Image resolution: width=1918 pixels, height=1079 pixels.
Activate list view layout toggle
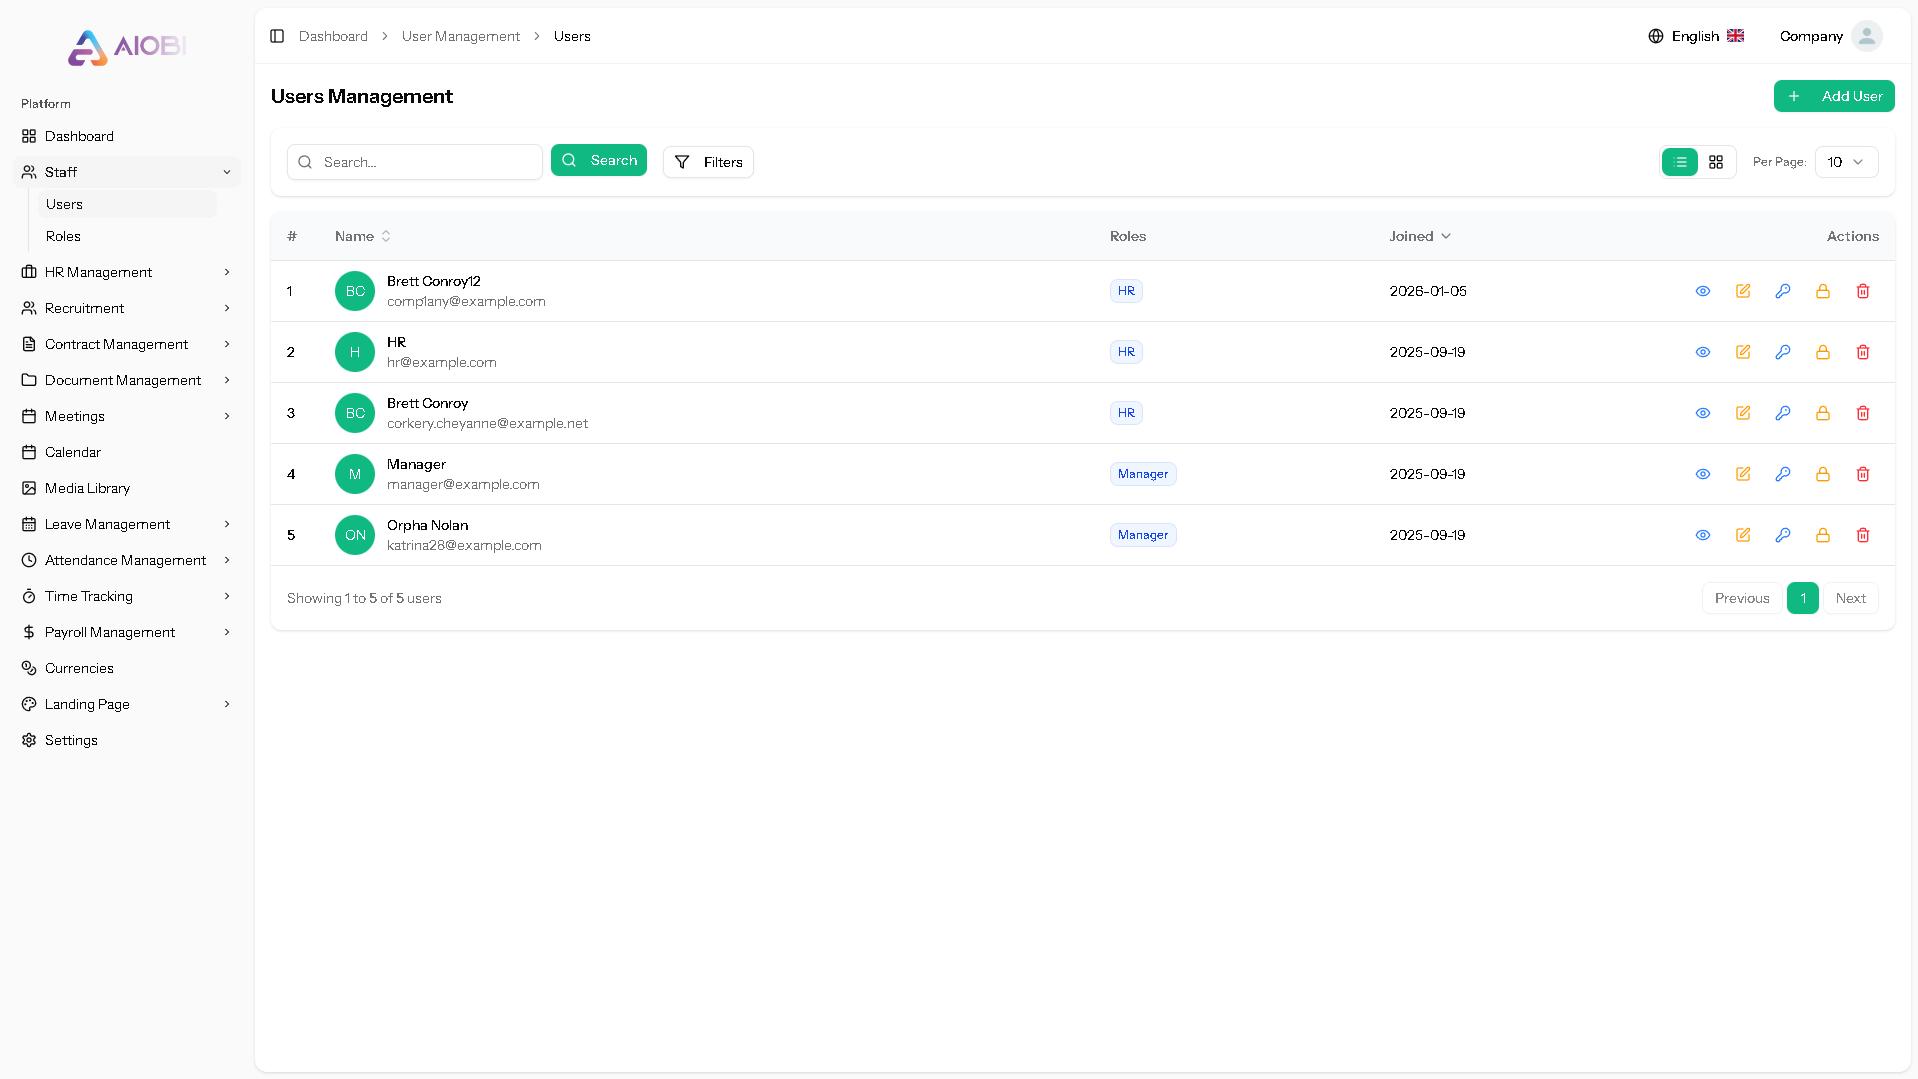click(1679, 161)
